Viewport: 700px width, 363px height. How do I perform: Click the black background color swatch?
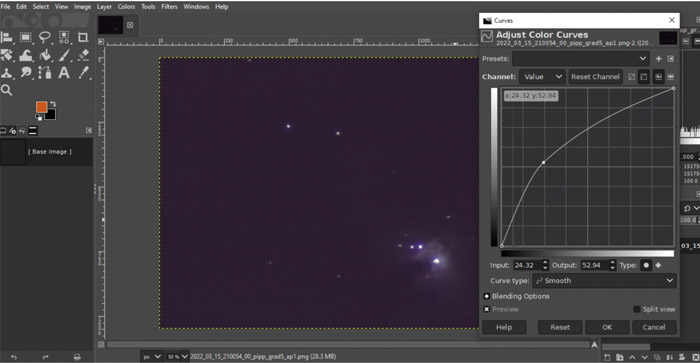pos(51,114)
